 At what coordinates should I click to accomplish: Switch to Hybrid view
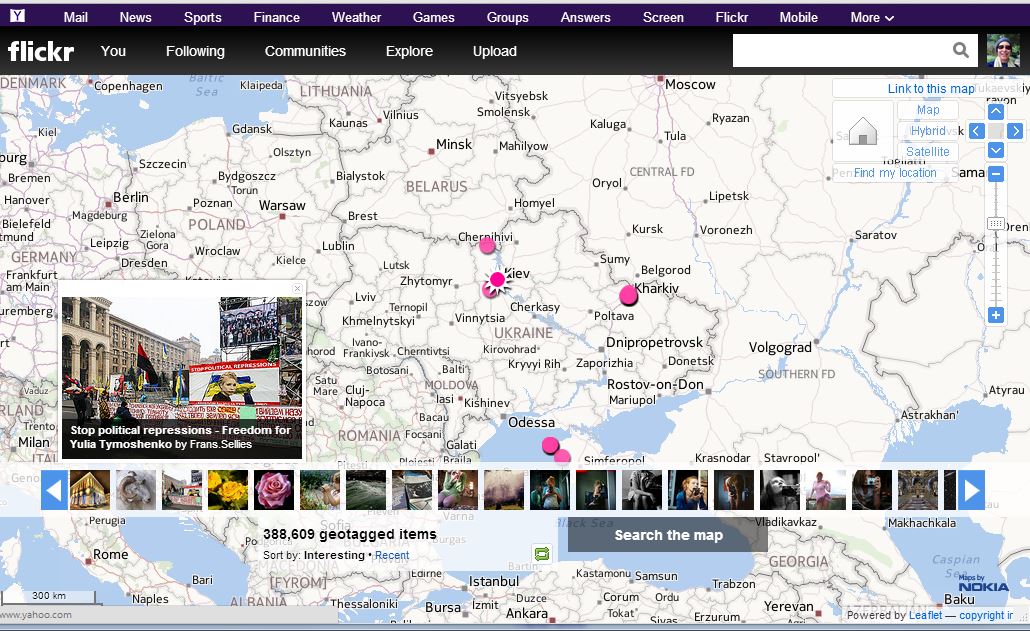pos(928,131)
